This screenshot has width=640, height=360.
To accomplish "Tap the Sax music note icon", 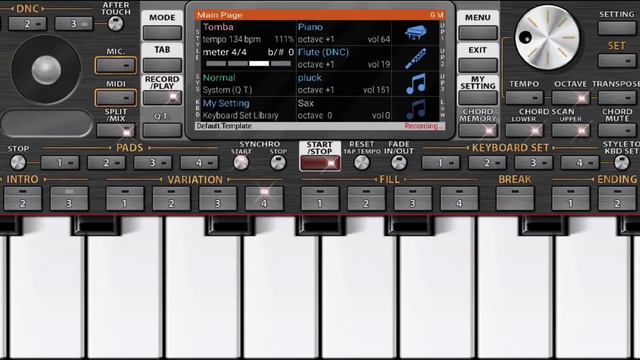I will tap(416, 109).
